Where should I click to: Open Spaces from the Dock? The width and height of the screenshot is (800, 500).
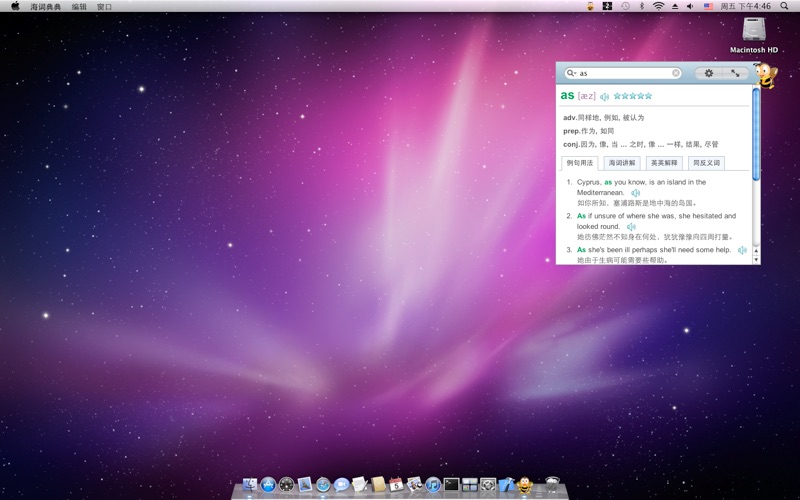pyautogui.click(x=470, y=484)
